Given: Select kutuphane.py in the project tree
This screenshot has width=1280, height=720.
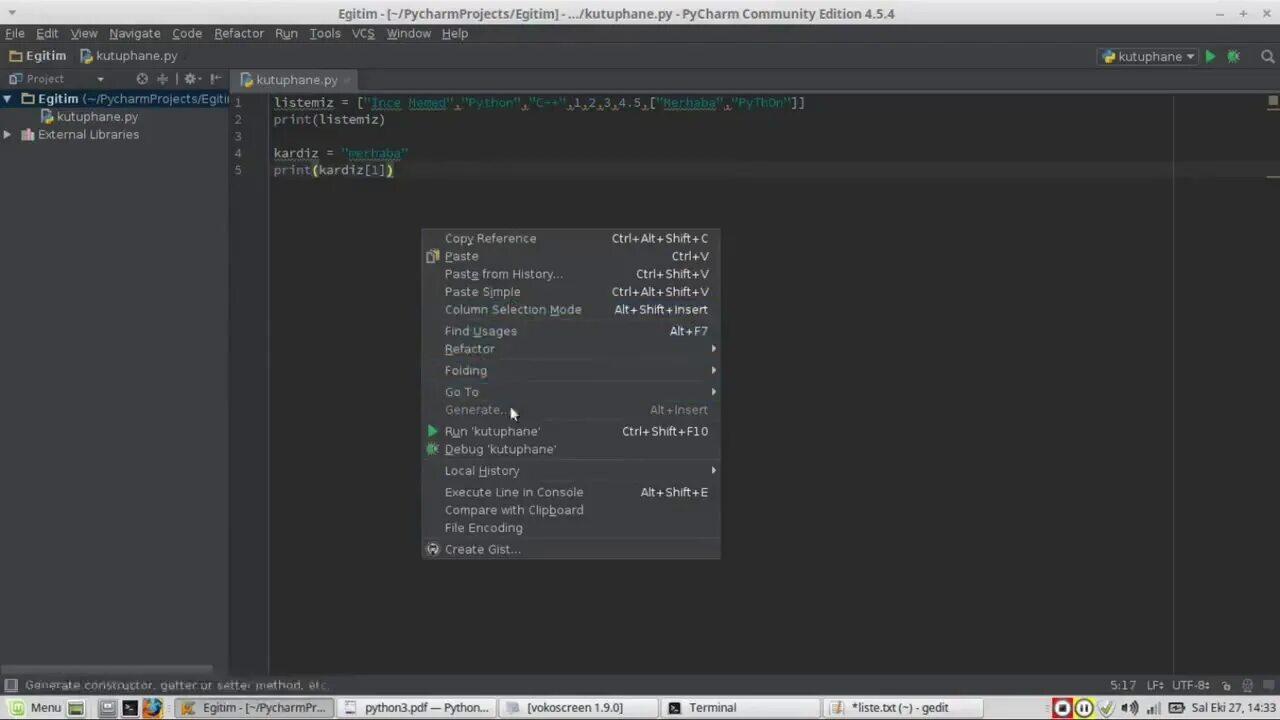Looking at the screenshot, I should click(97, 116).
